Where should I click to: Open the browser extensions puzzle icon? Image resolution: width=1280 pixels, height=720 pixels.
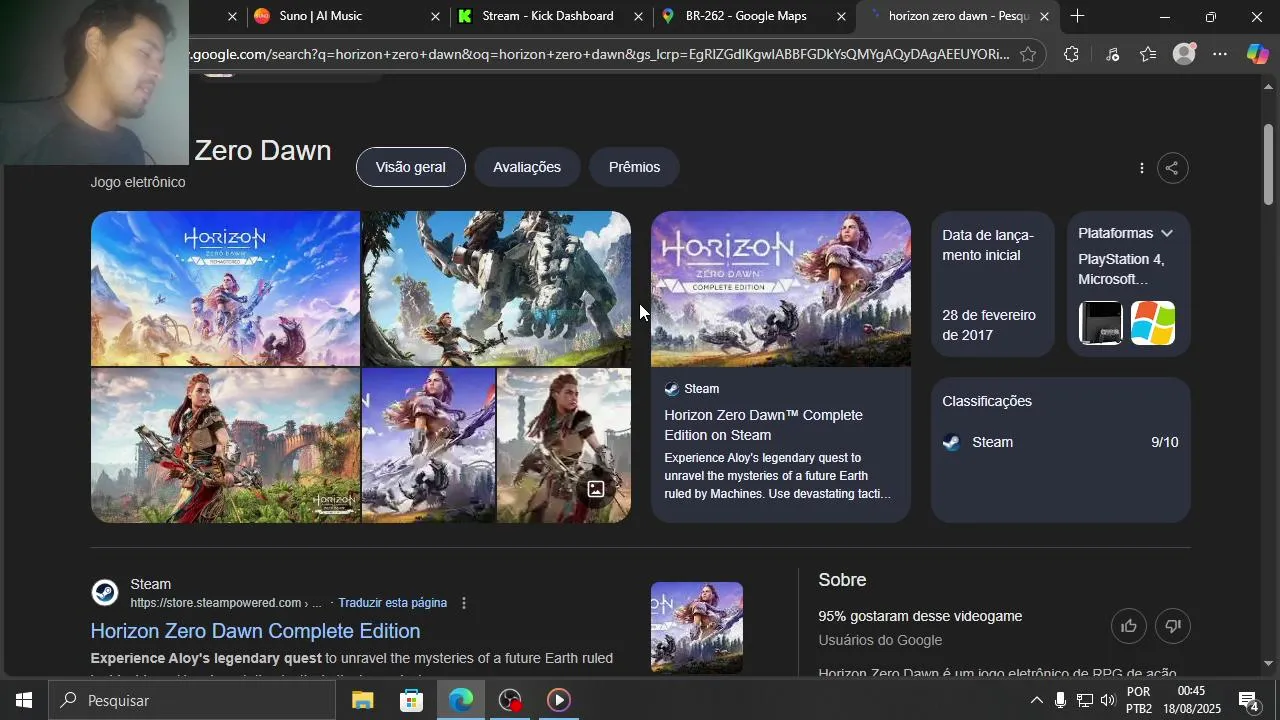point(1071,54)
